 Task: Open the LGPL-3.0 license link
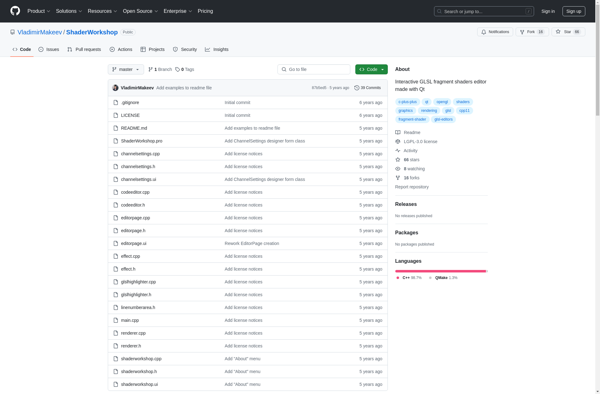point(416,142)
